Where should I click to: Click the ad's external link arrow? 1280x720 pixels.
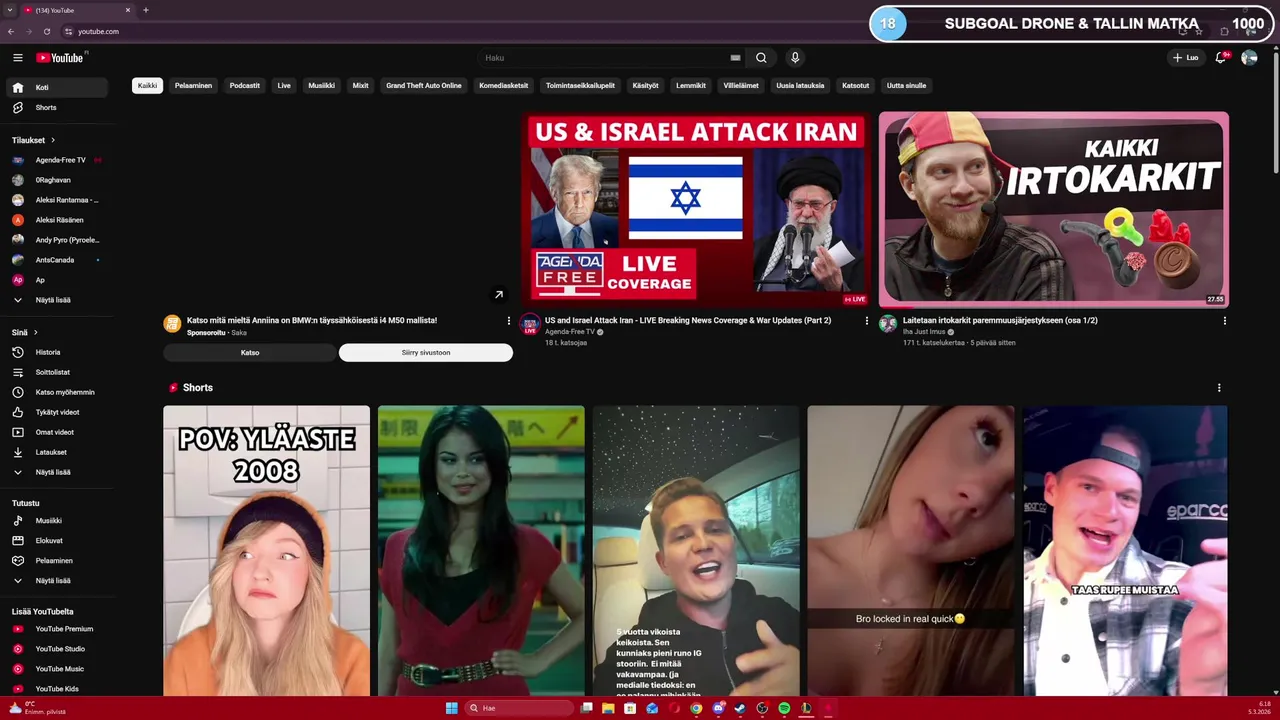point(498,295)
